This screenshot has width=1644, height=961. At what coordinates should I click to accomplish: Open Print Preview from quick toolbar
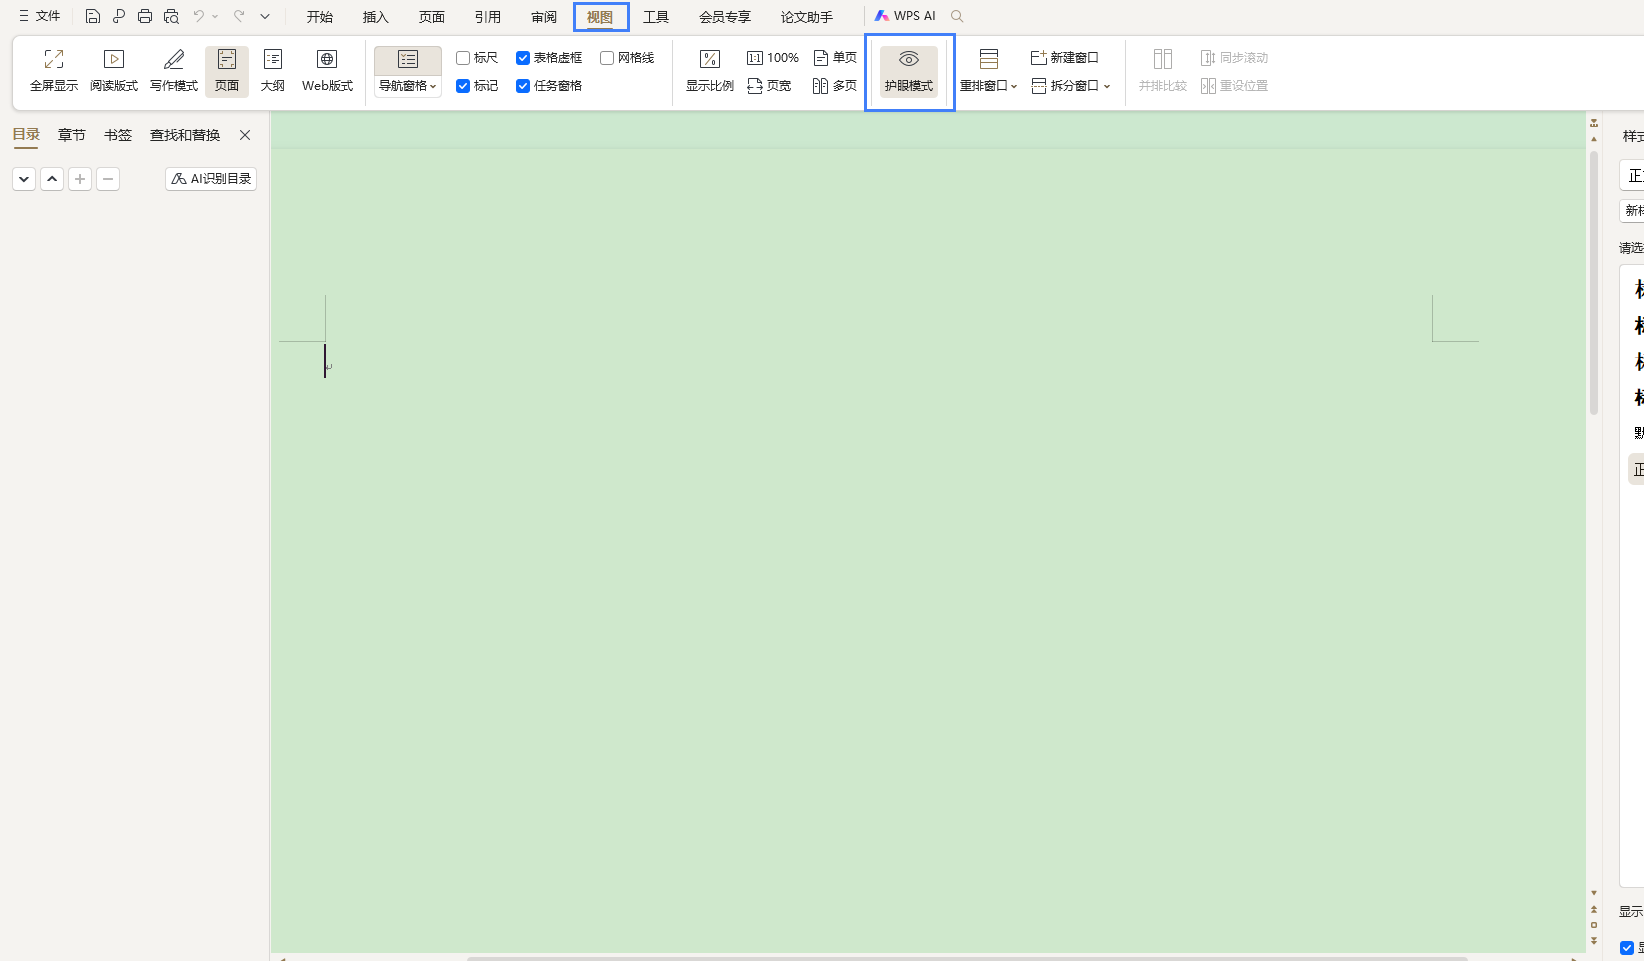(171, 16)
